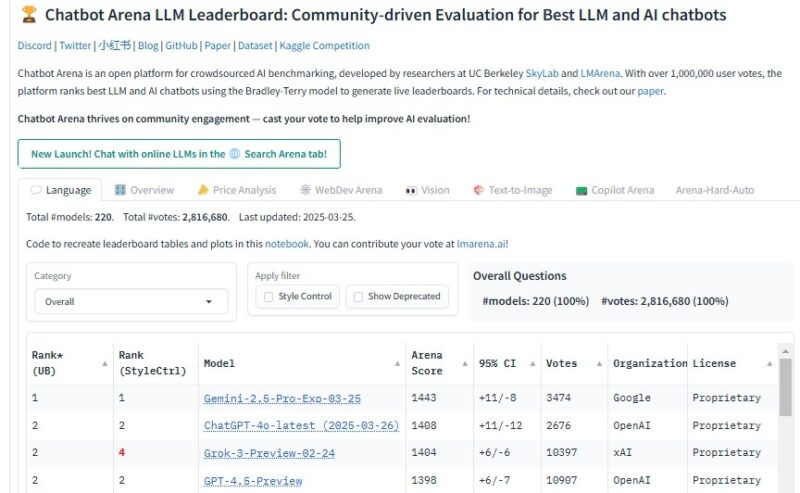Switch to the Price Analysis tab
800x493 pixels.
(x=236, y=190)
